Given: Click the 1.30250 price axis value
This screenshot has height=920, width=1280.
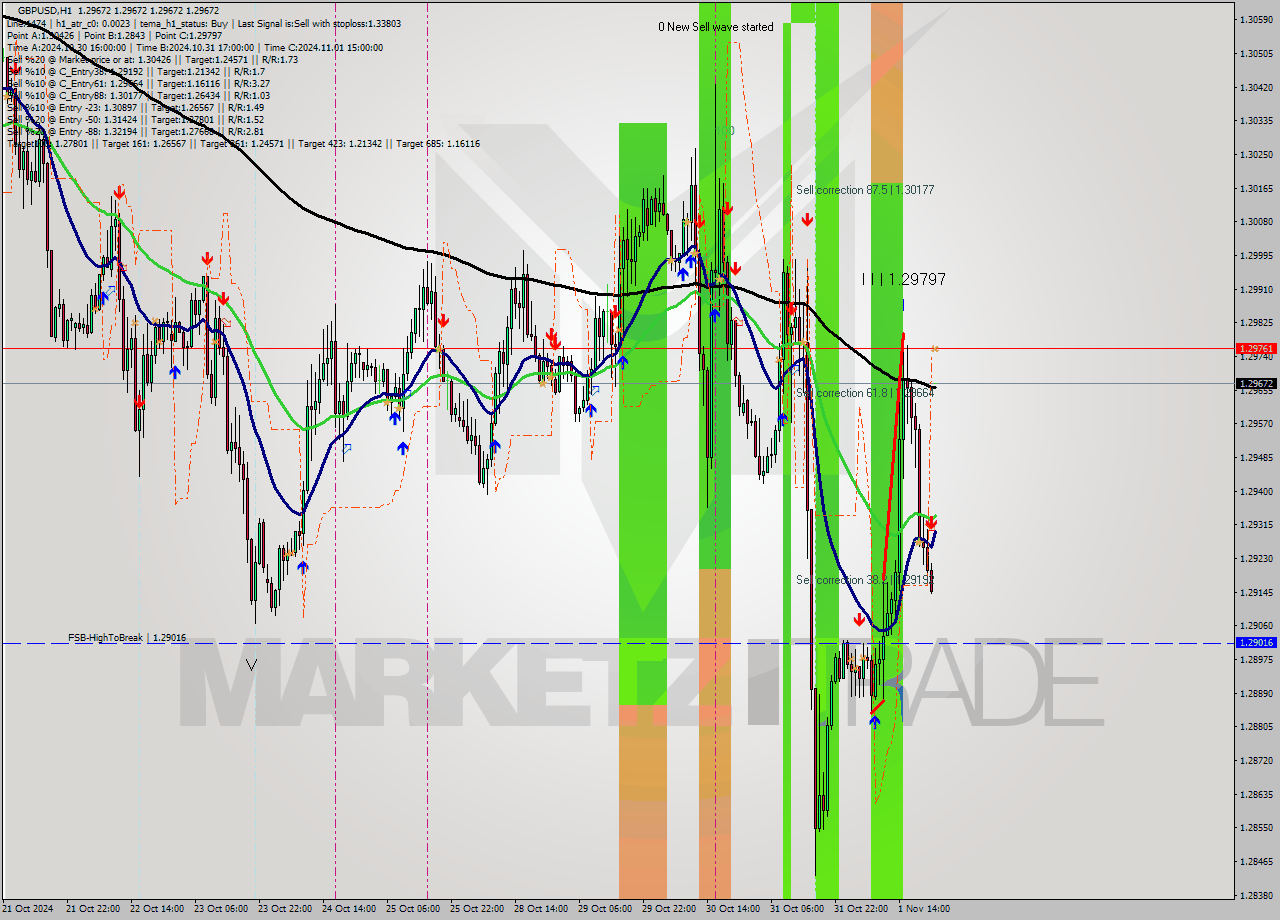Looking at the screenshot, I should click(1257, 154).
